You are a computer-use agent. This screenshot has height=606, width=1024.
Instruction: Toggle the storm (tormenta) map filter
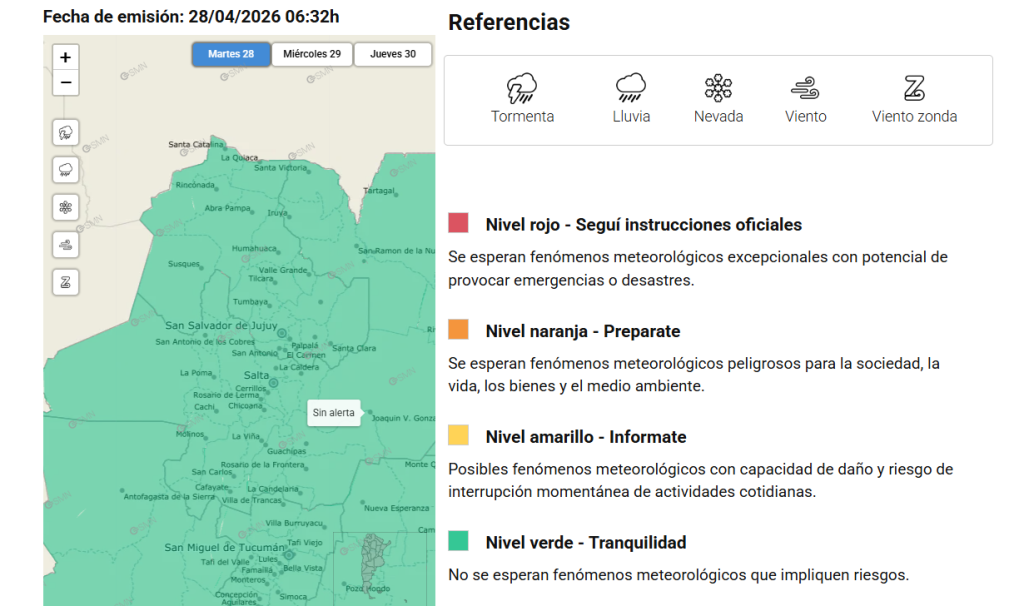click(65, 132)
